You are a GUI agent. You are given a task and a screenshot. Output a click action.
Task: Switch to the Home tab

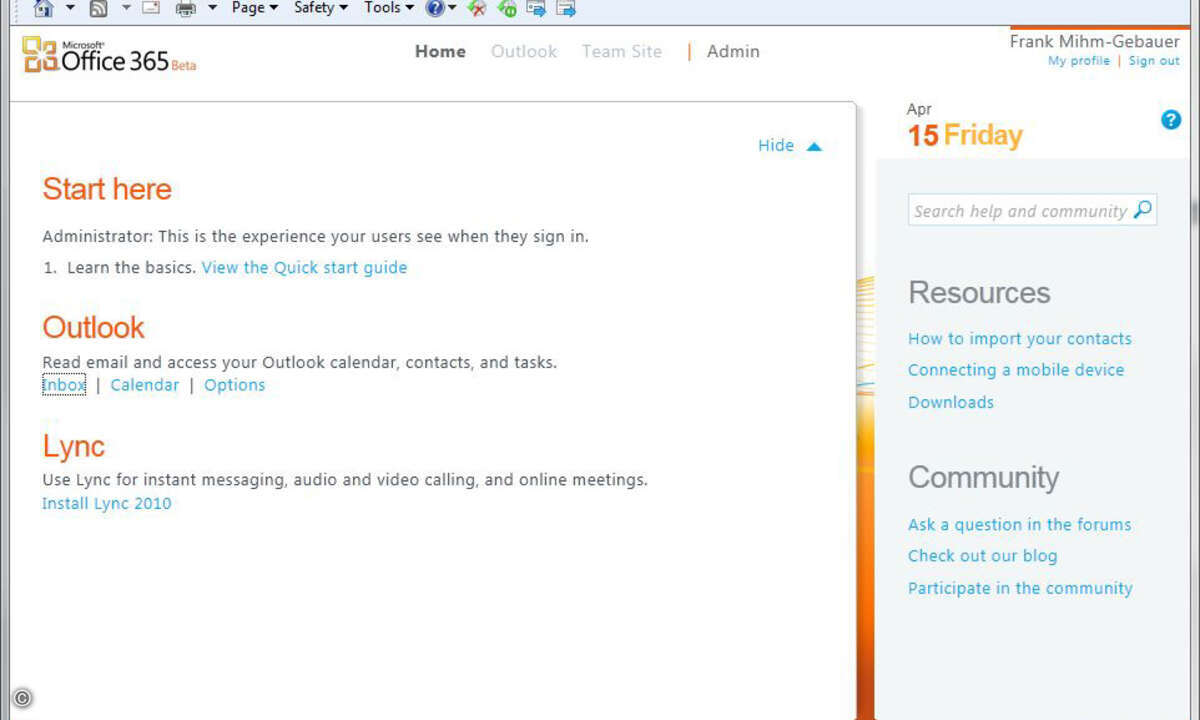click(x=440, y=51)
